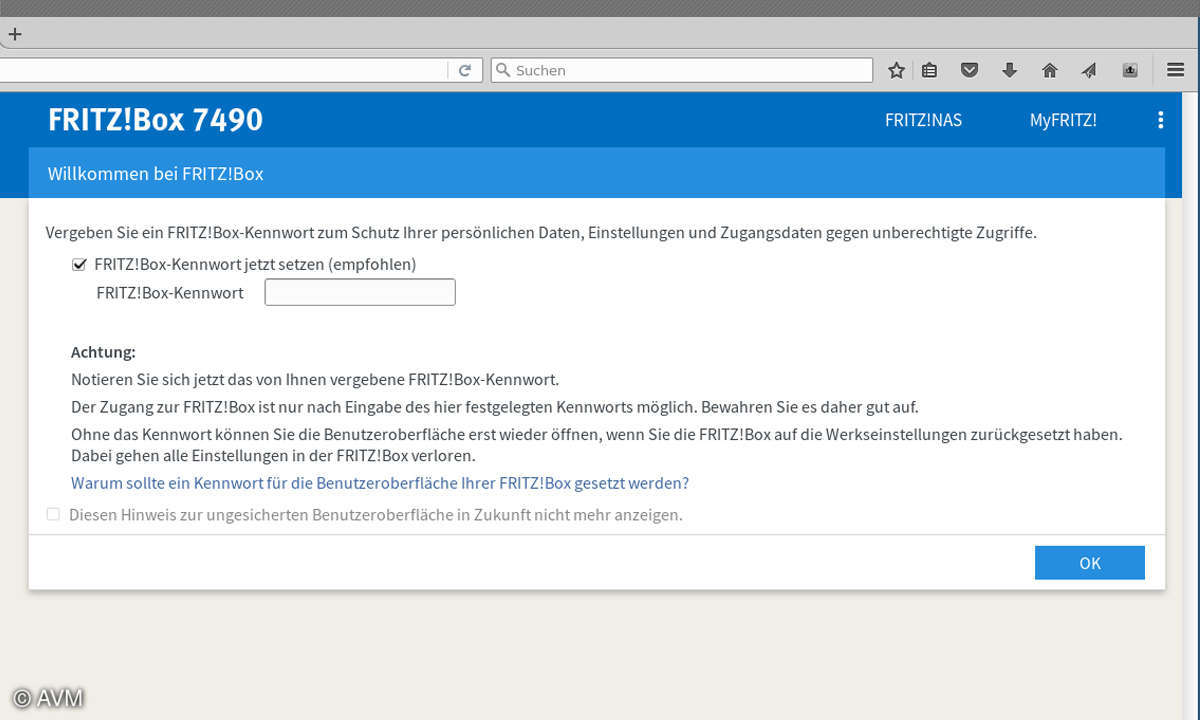Click the Achtung: heading text
The image size is (1200, 720).
click(103, 352)
